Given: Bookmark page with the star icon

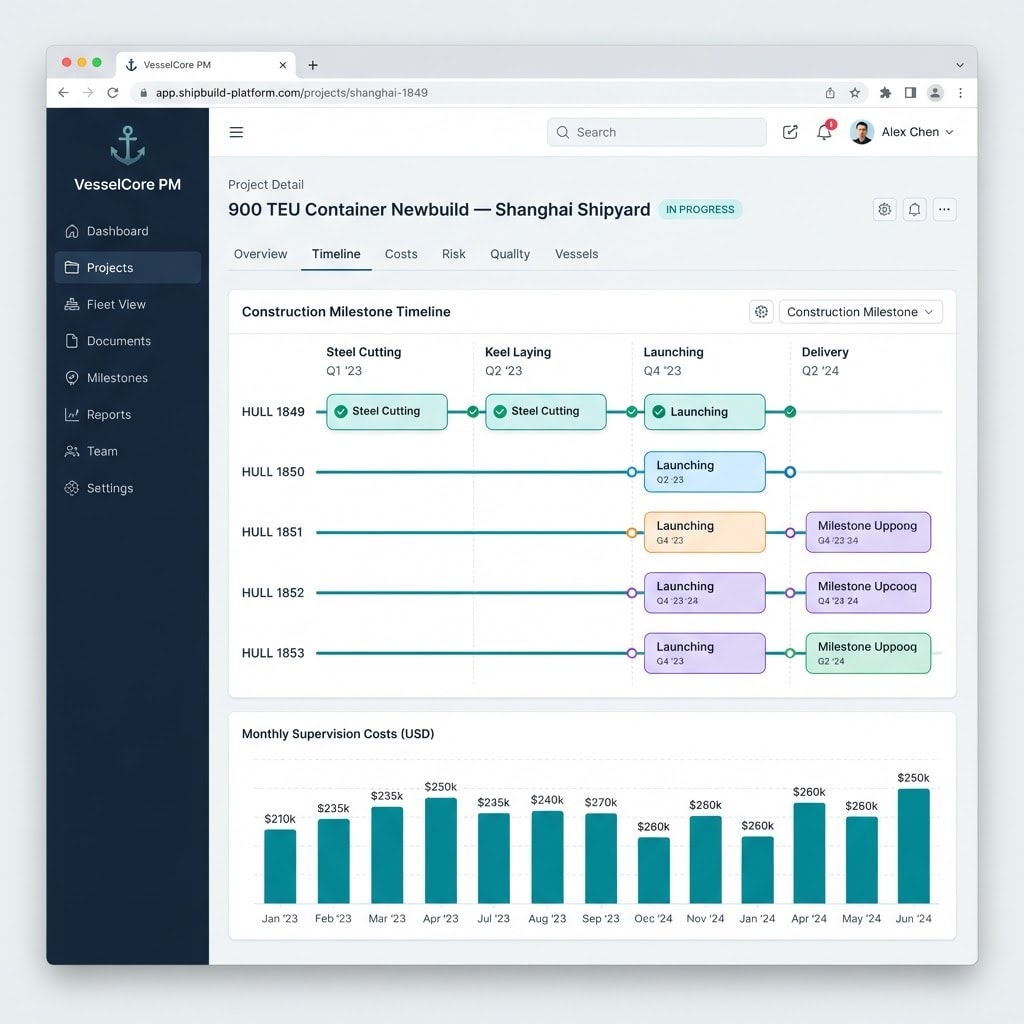Looking at the screenshot, I should pyautogui.click(x=855, y=93).
